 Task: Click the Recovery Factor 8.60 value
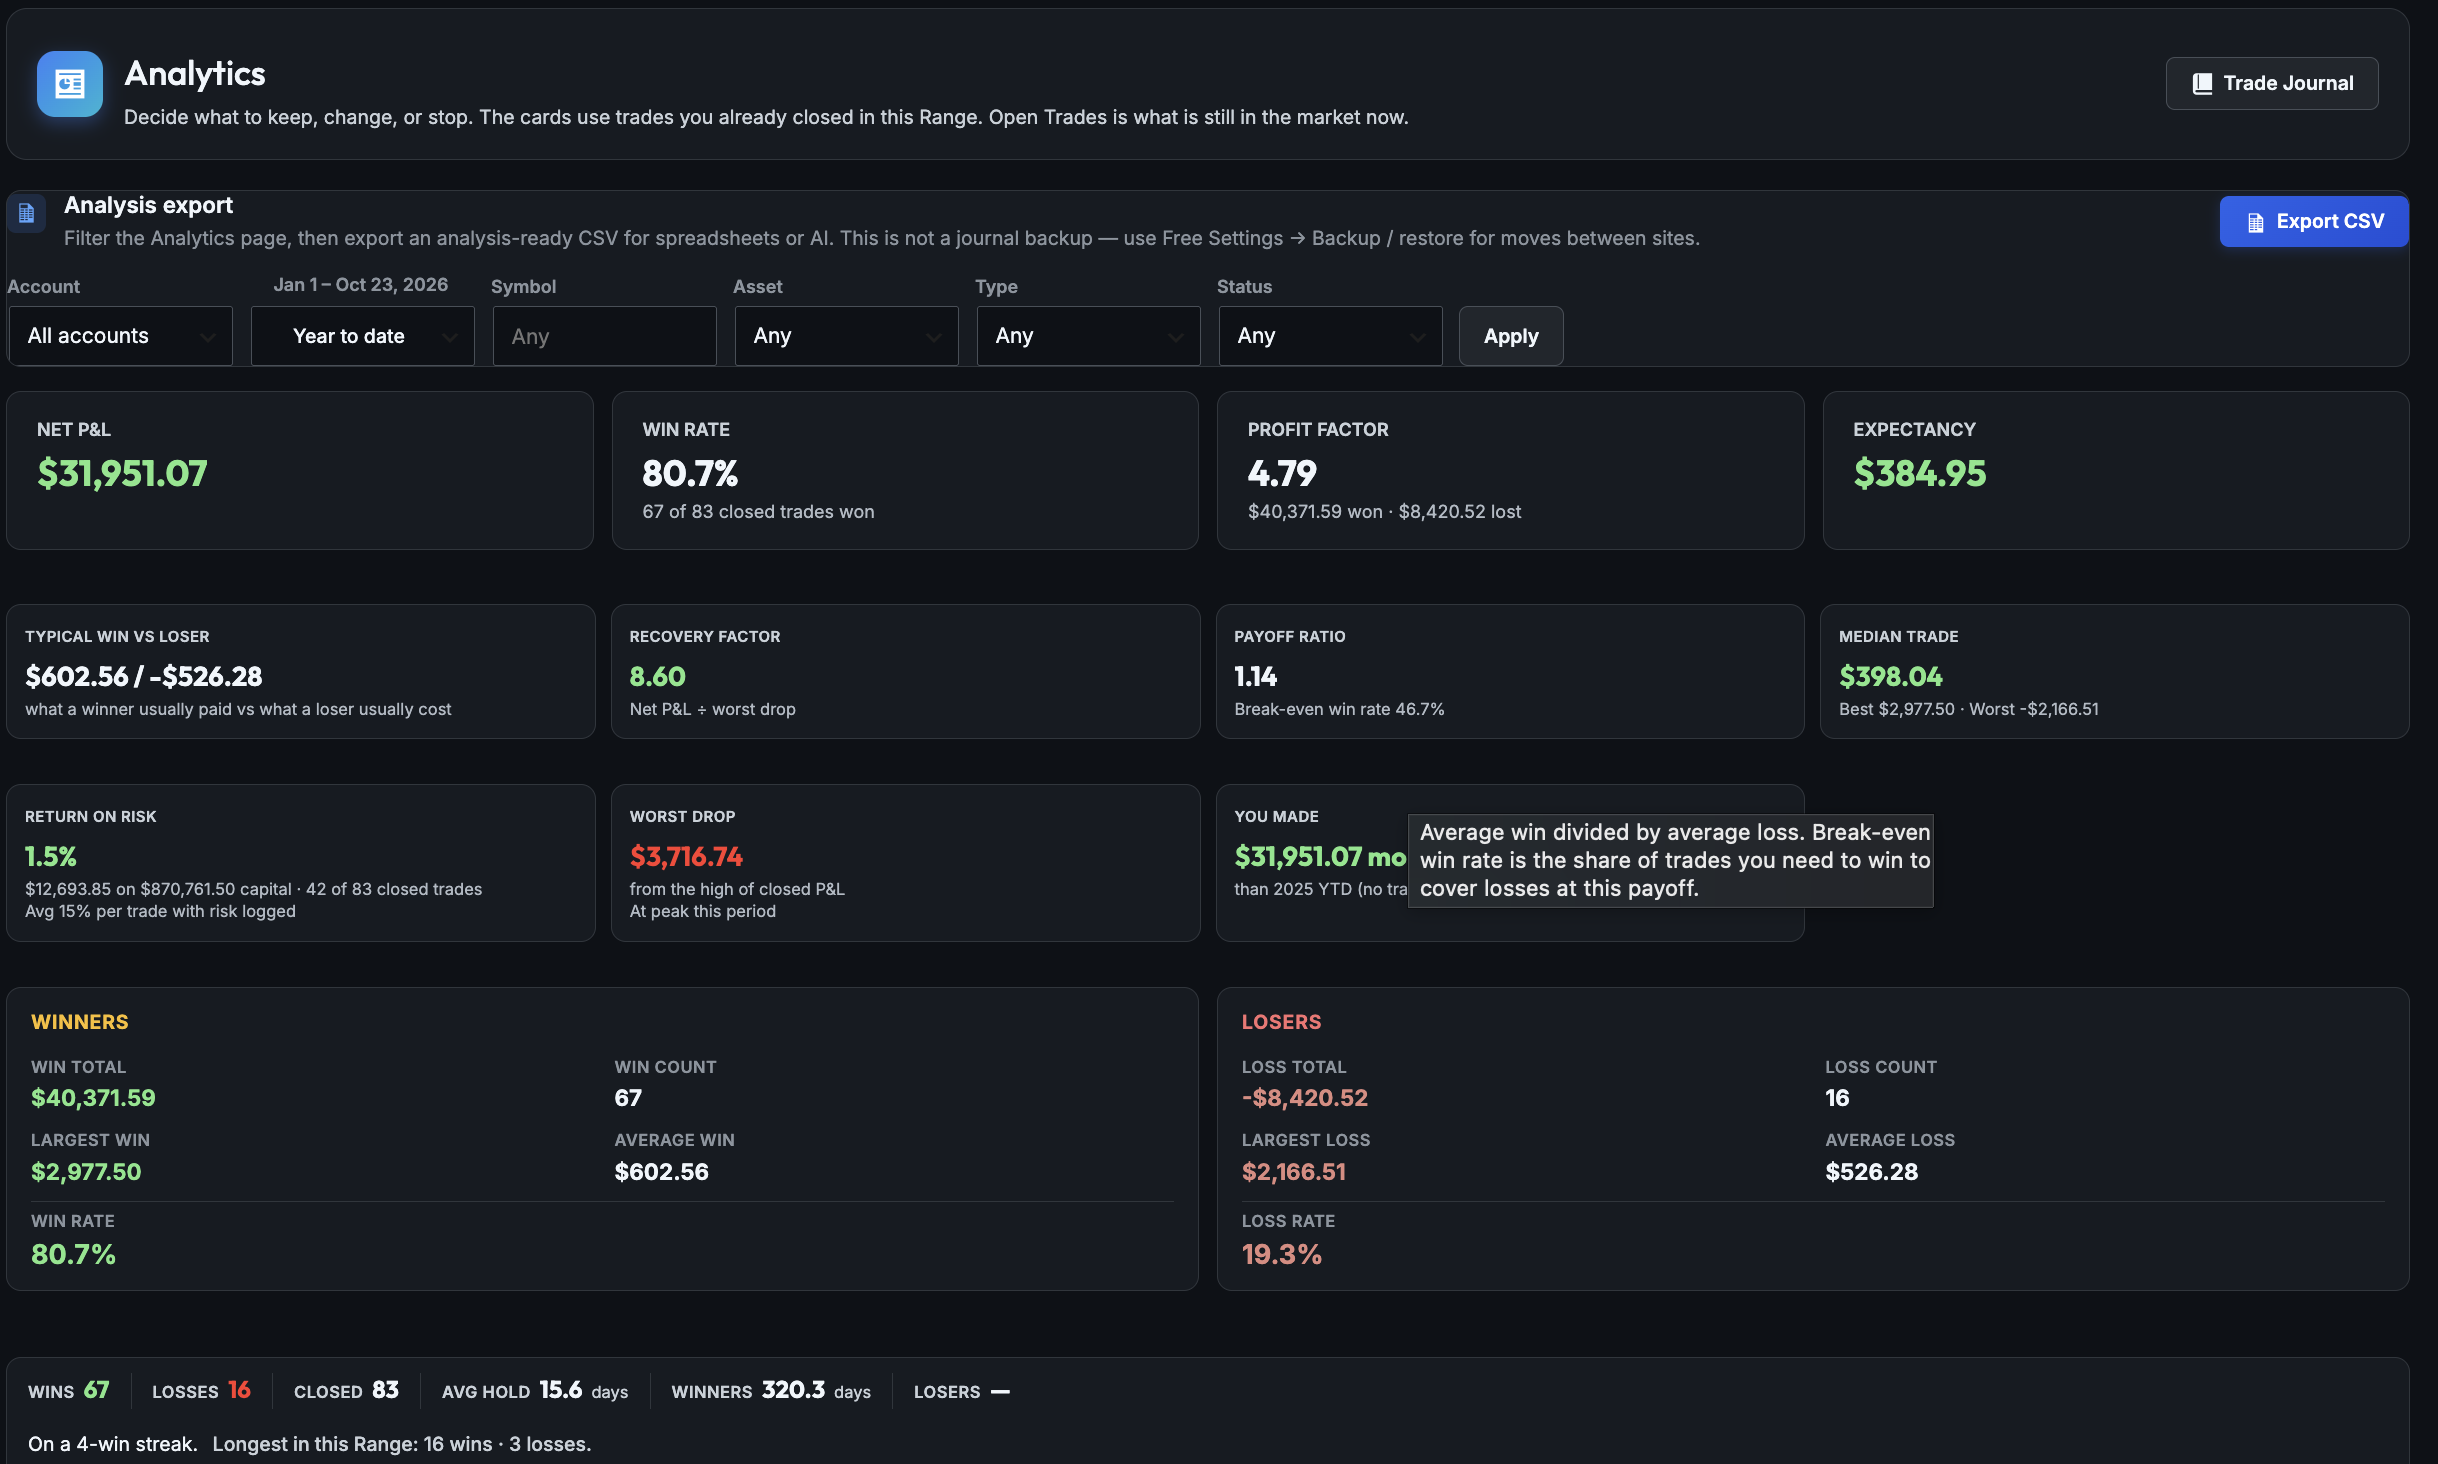(x=658, y=676)
